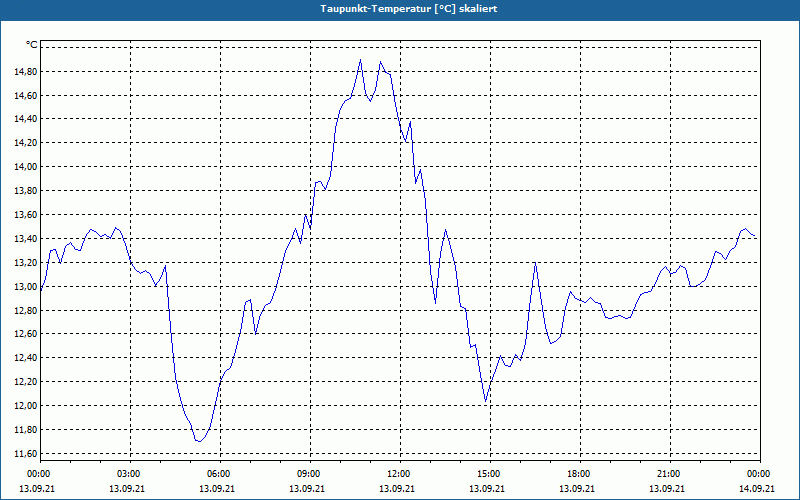
Task: Click the 12,60 y-axis label
Action: click(25, 334)
